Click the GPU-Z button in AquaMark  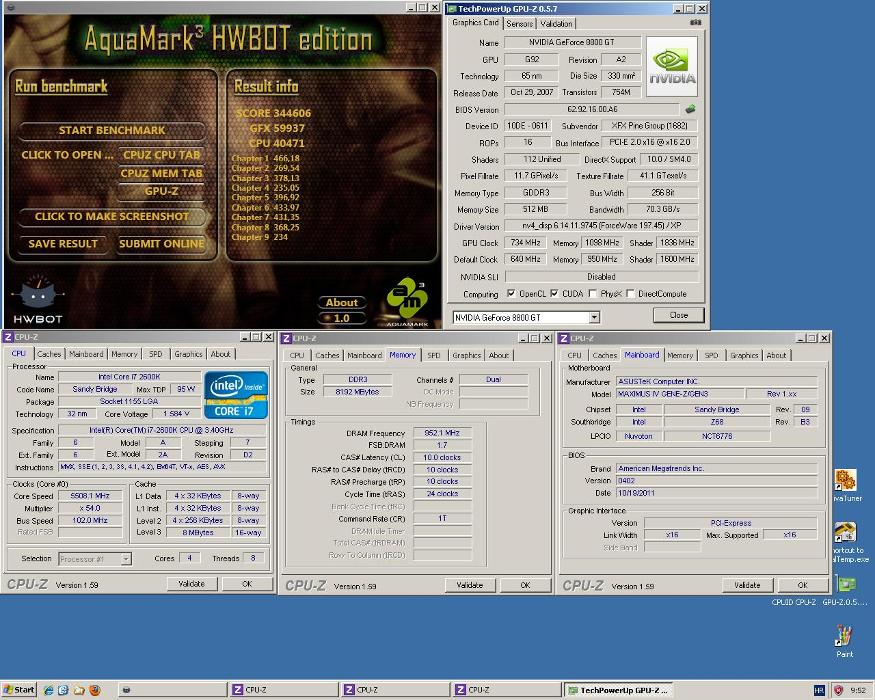tap(161, 191)
